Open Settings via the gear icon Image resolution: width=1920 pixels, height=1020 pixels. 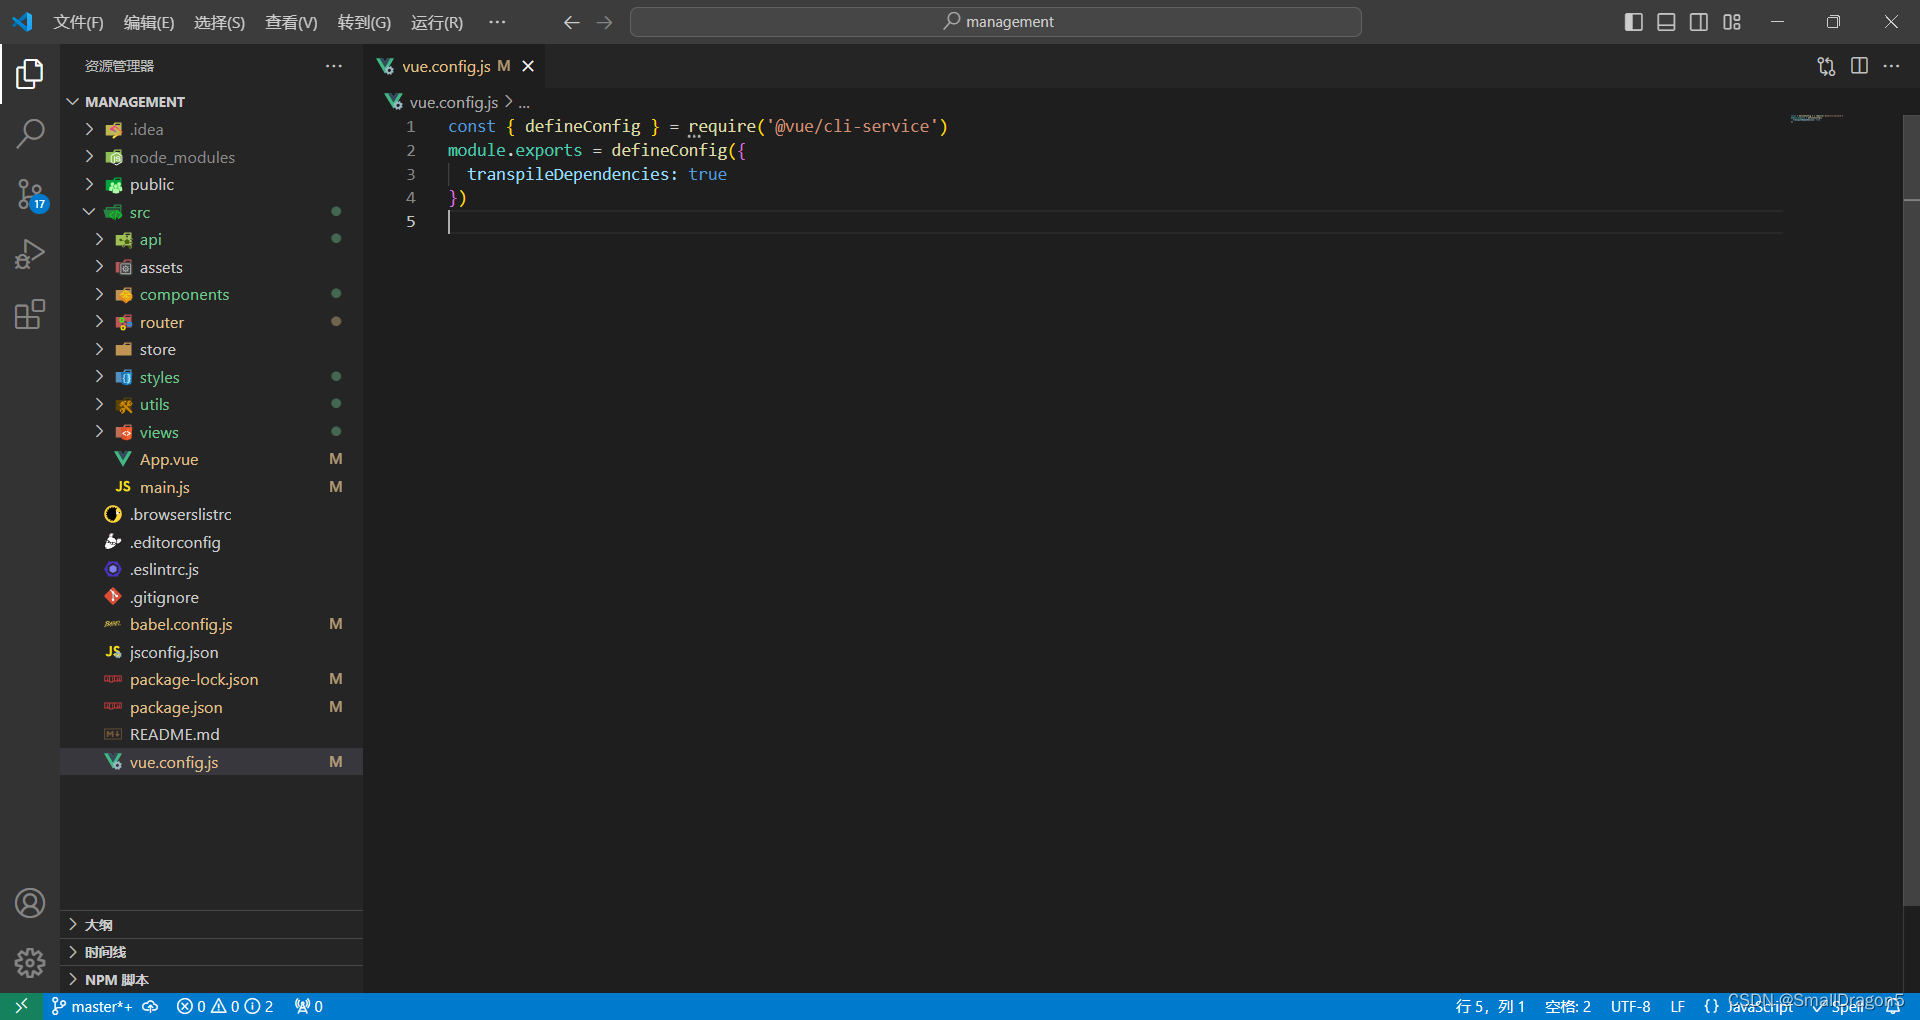pos(30,963)
